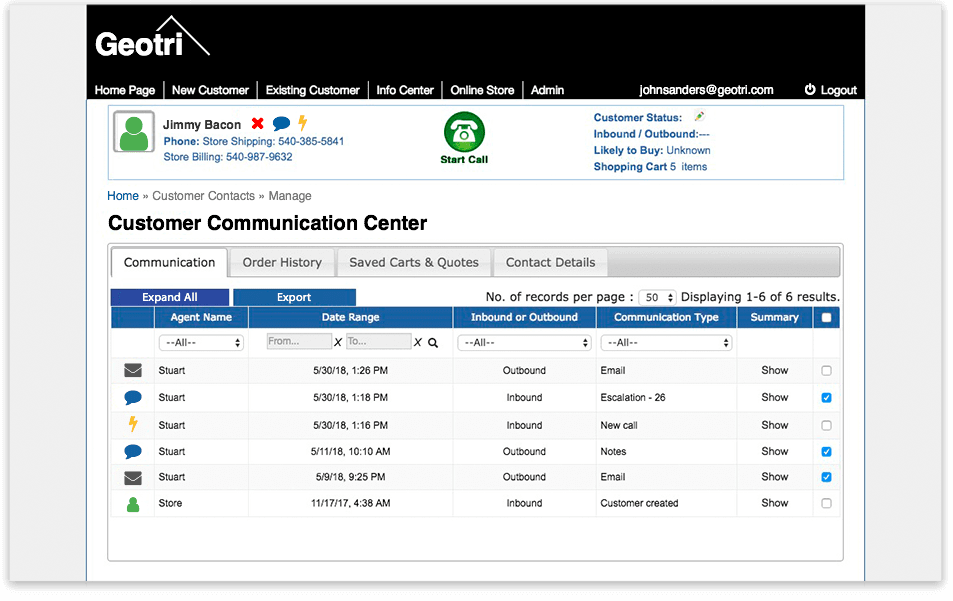Click the green person icon in Store row
This screenshot has width=953, height=601.
[x=132, y=504]
